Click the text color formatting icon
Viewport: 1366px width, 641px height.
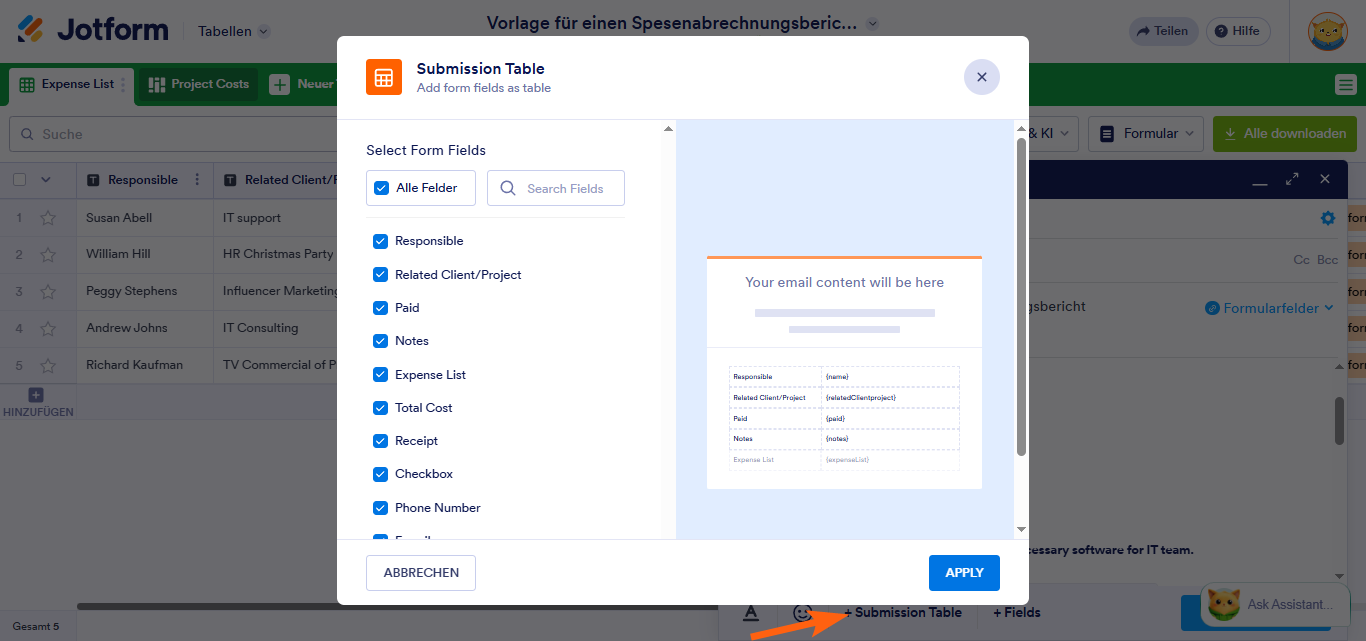pyautogui.click(x=751, y=611)
